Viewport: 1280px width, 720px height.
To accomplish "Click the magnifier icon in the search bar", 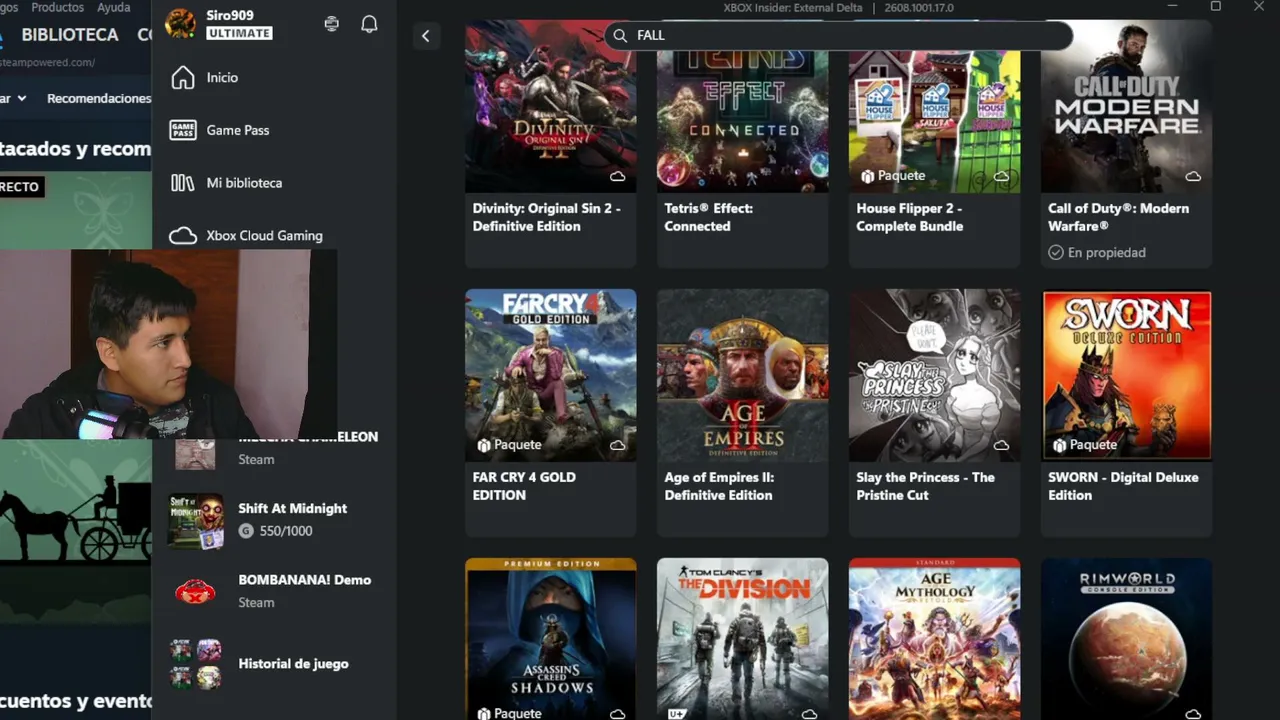I will pyautogui.click(x=620, y=35).
